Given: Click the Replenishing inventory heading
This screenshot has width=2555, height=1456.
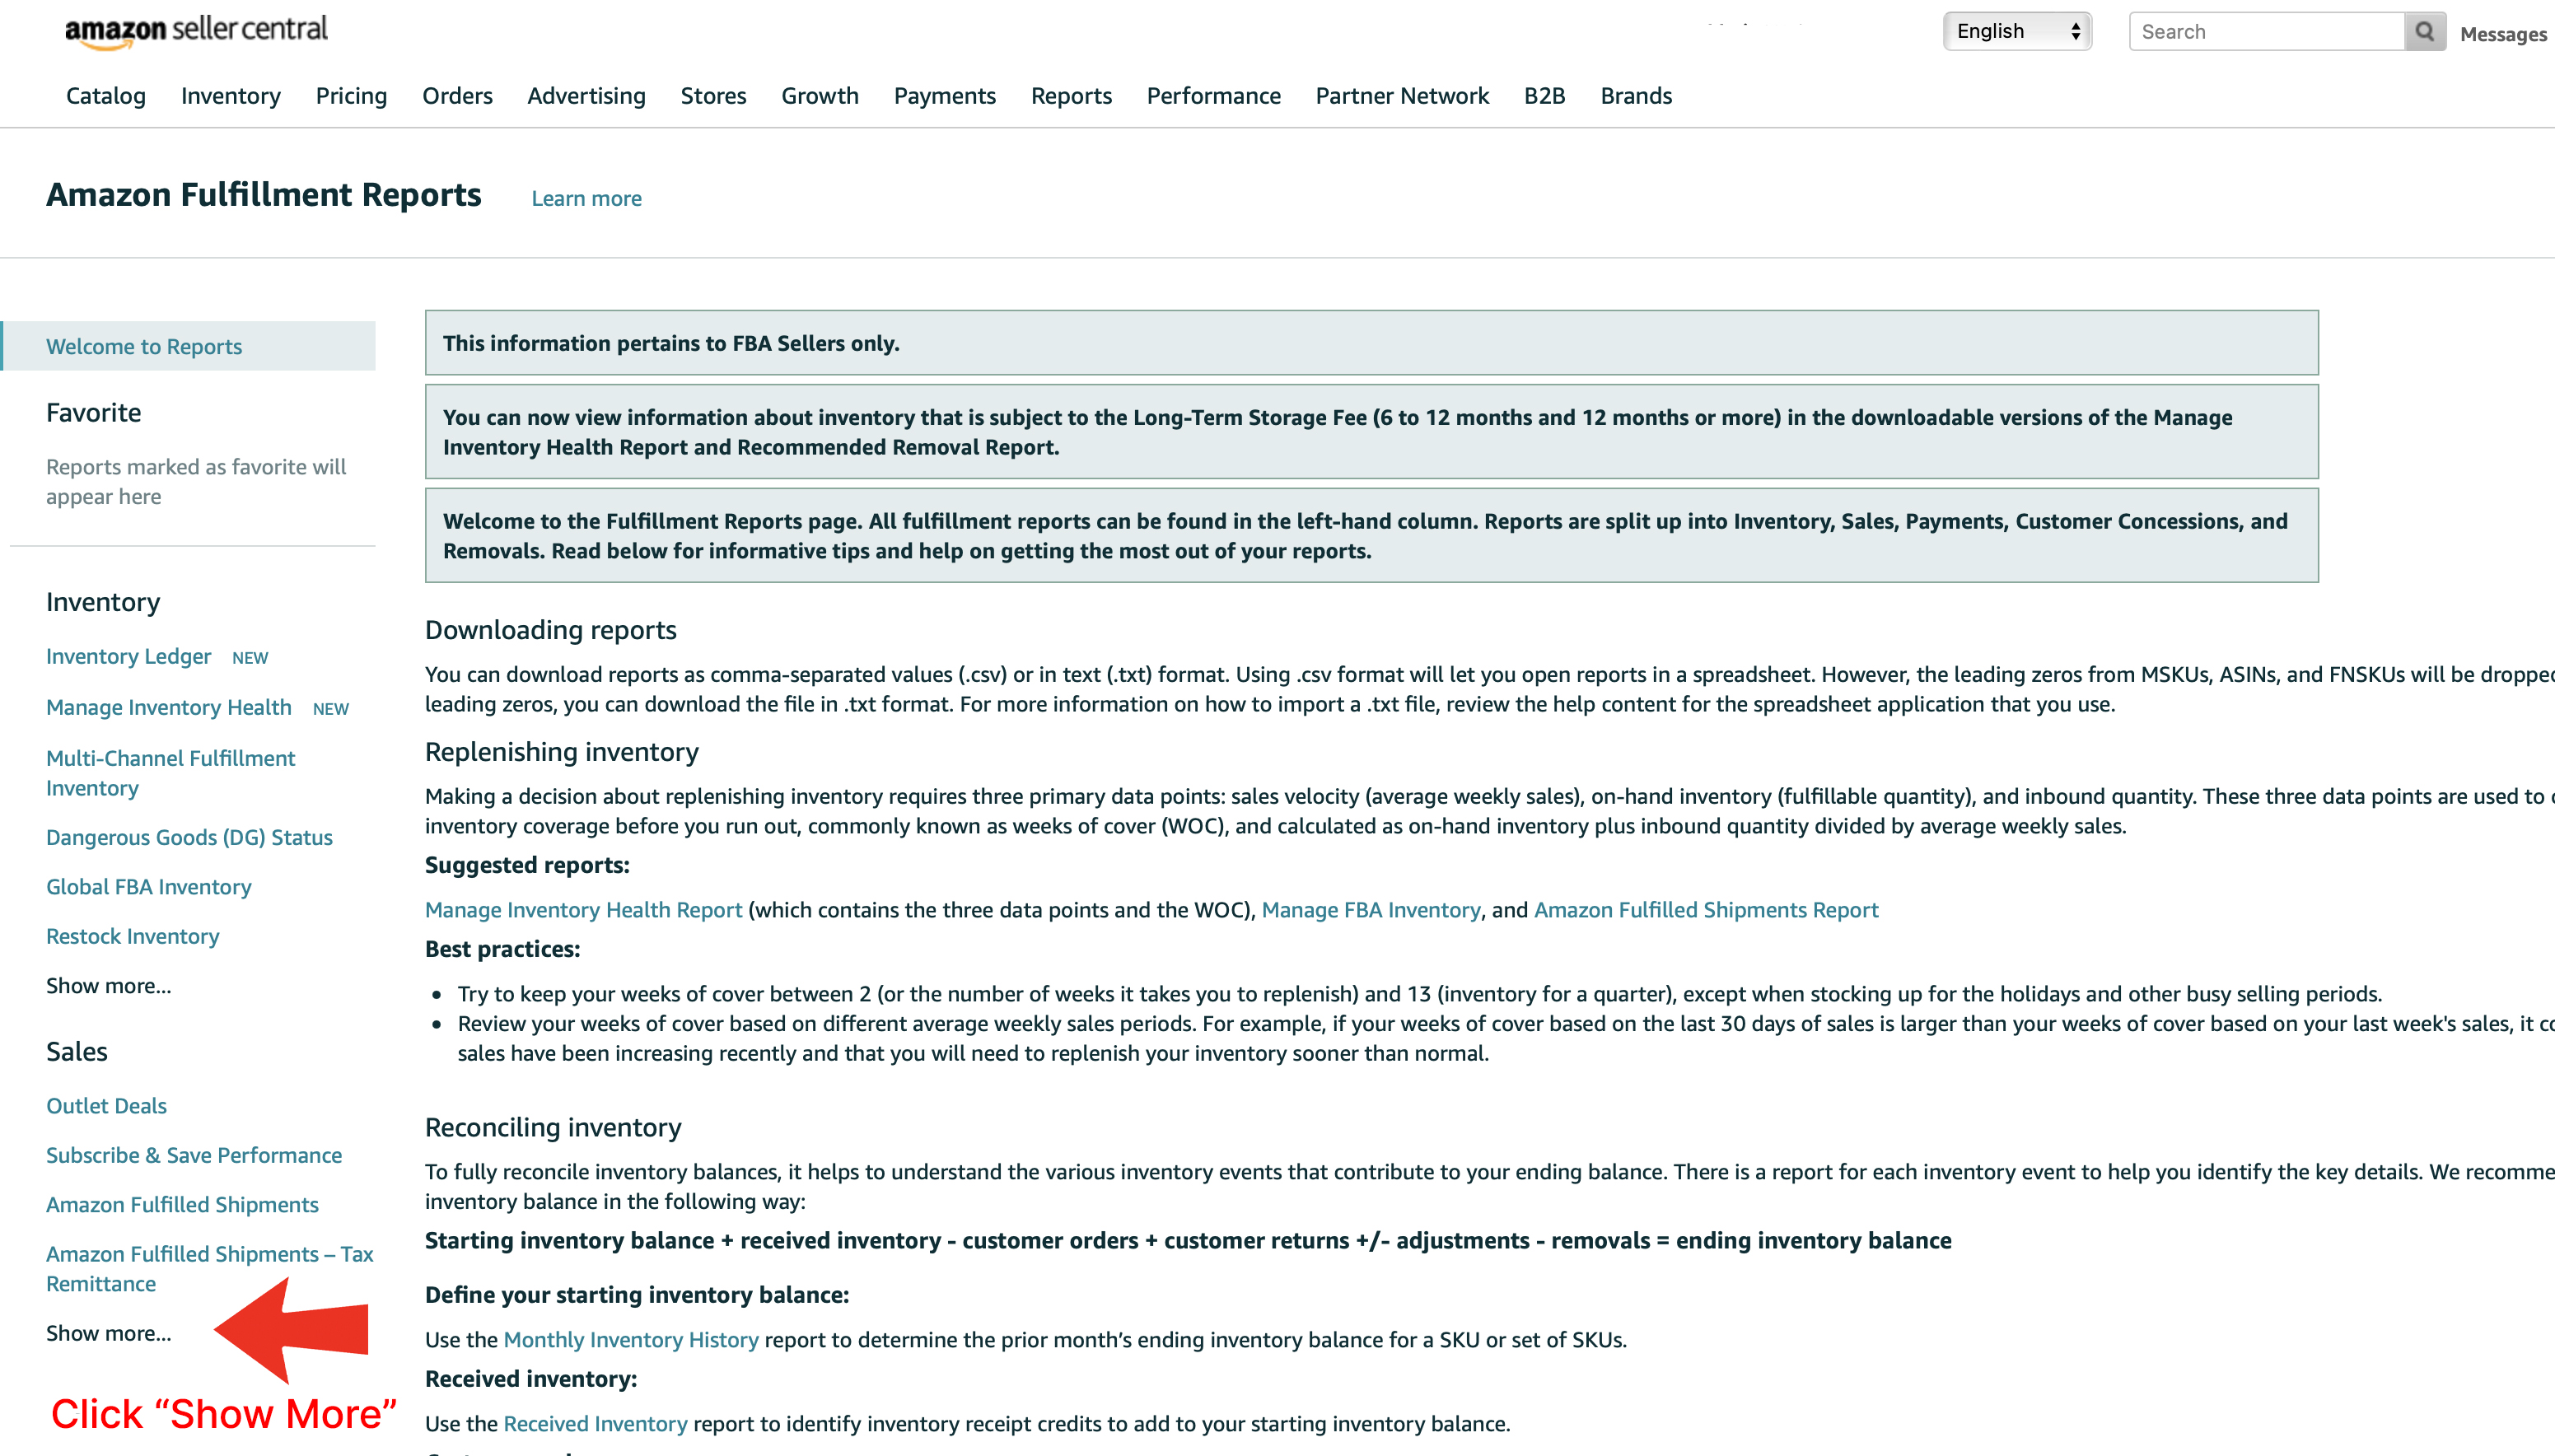Looking at the screenshot, I should click(562, 752).
